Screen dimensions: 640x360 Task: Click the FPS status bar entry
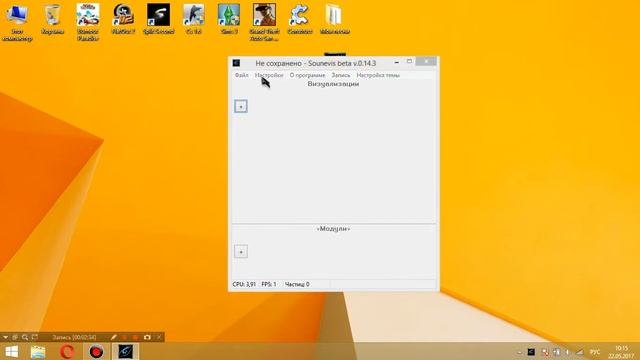click(269, 284)
